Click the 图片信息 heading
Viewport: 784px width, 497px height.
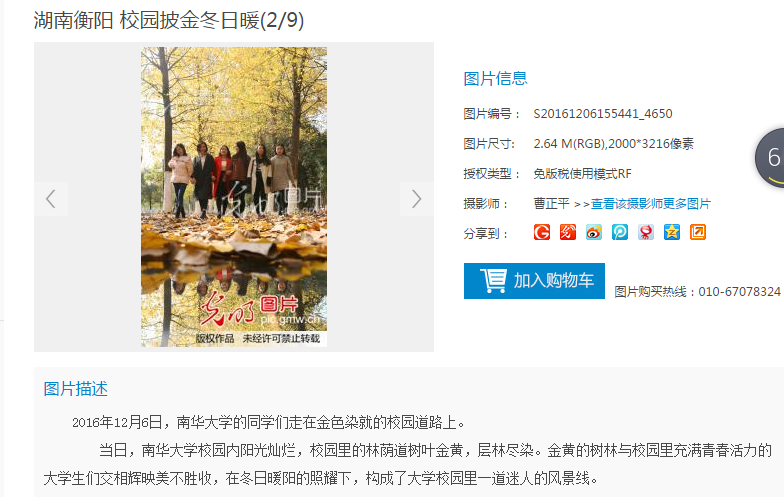pyautogui.click(x=495, y=78)
